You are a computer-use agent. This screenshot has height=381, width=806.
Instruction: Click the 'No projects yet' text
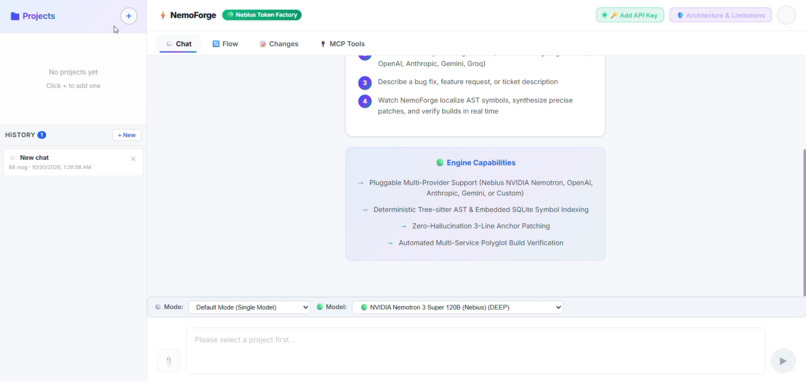[x=73, y=72]
